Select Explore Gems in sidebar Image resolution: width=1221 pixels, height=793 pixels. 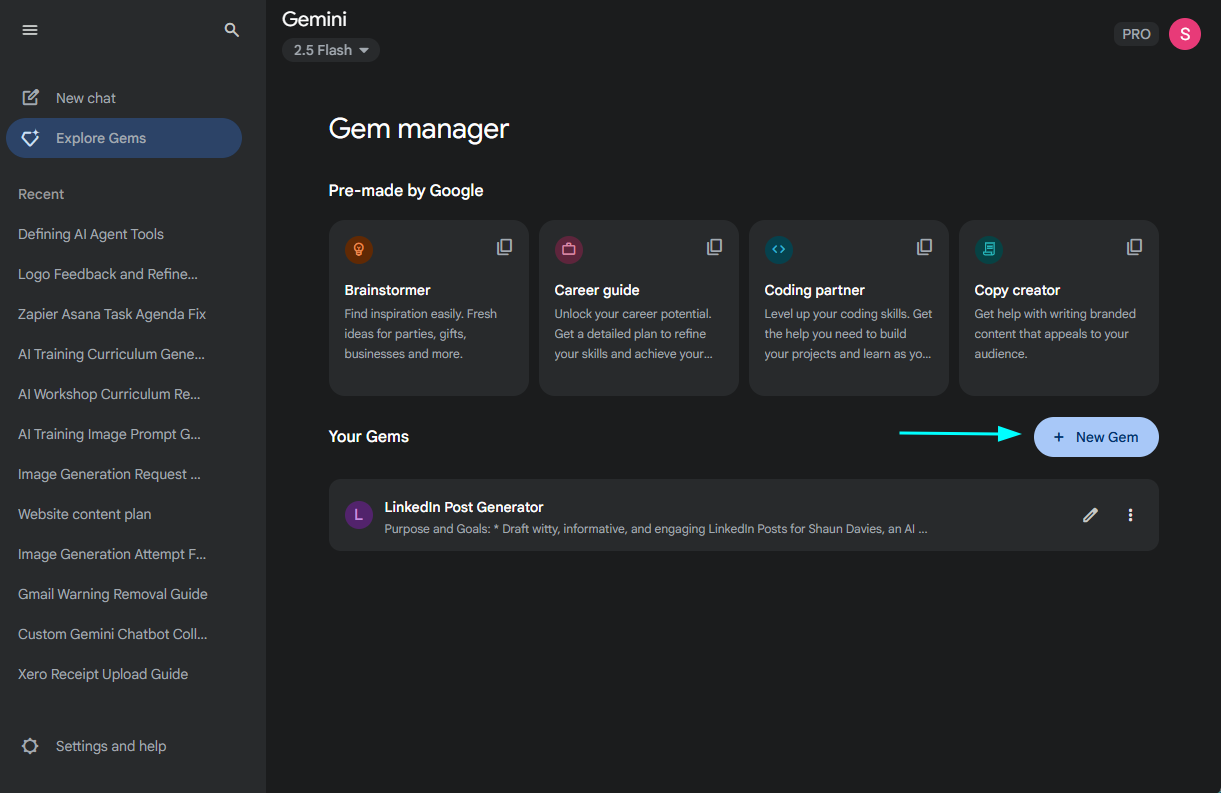click(124, 138)
